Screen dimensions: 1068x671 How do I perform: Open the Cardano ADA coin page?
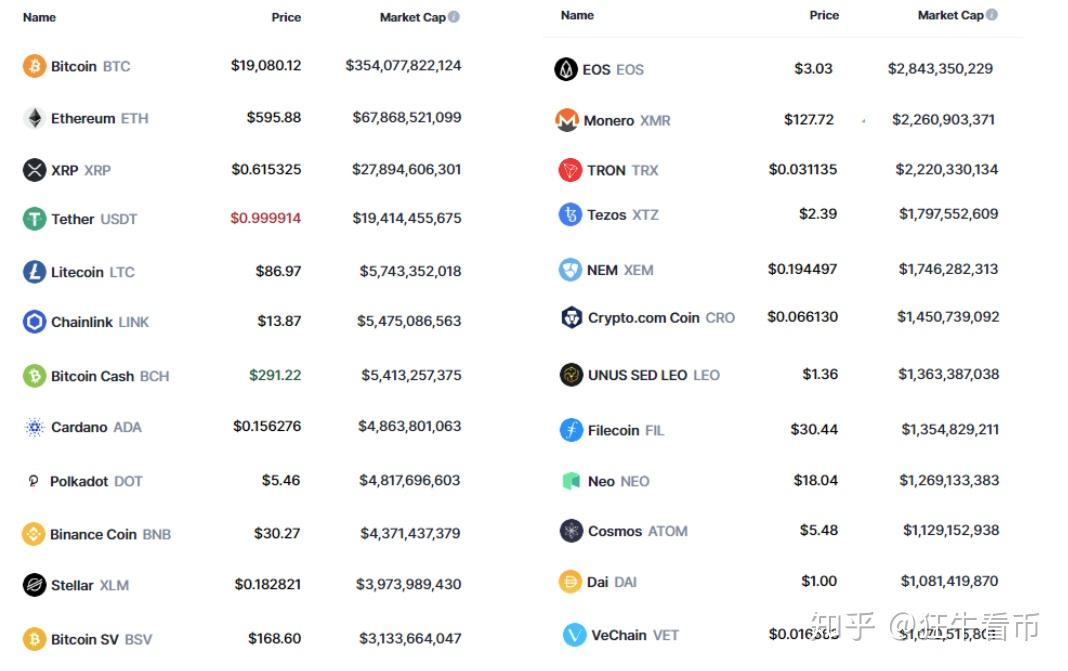[89, 427]
